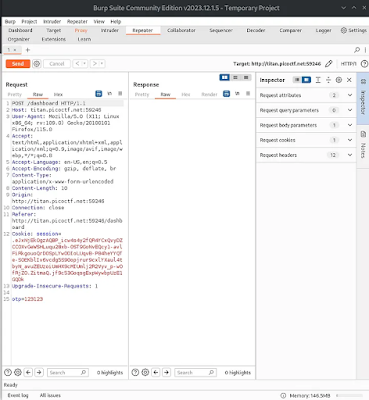369x400 pixels.
Task: Open Event log
Action: pyautogui.click(x=18, y=395)
